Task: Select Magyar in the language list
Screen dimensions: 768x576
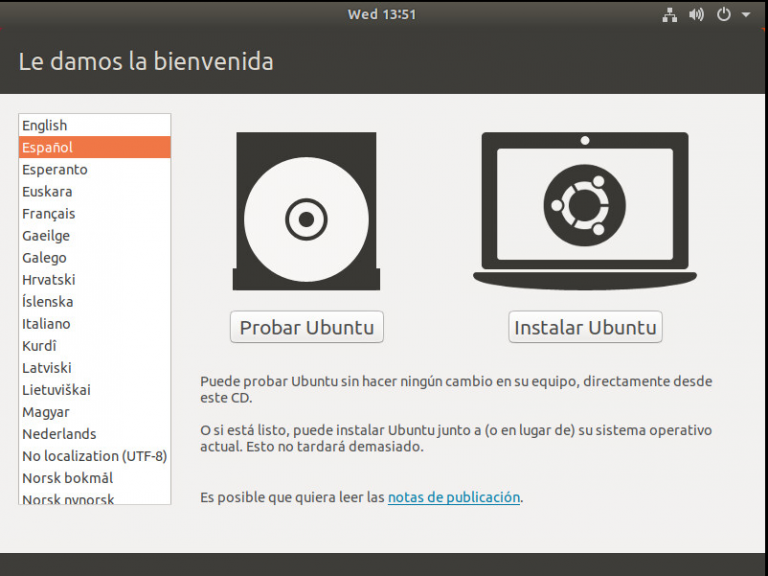Action: coord(48,411)
